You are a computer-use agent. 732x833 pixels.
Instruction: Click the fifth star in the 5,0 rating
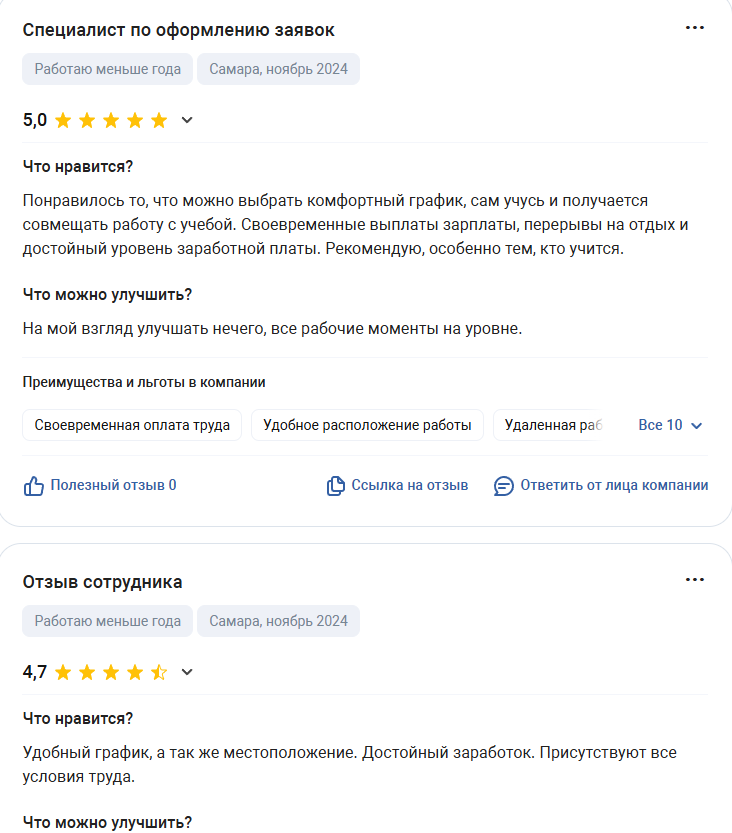click(x=160, y=120)
